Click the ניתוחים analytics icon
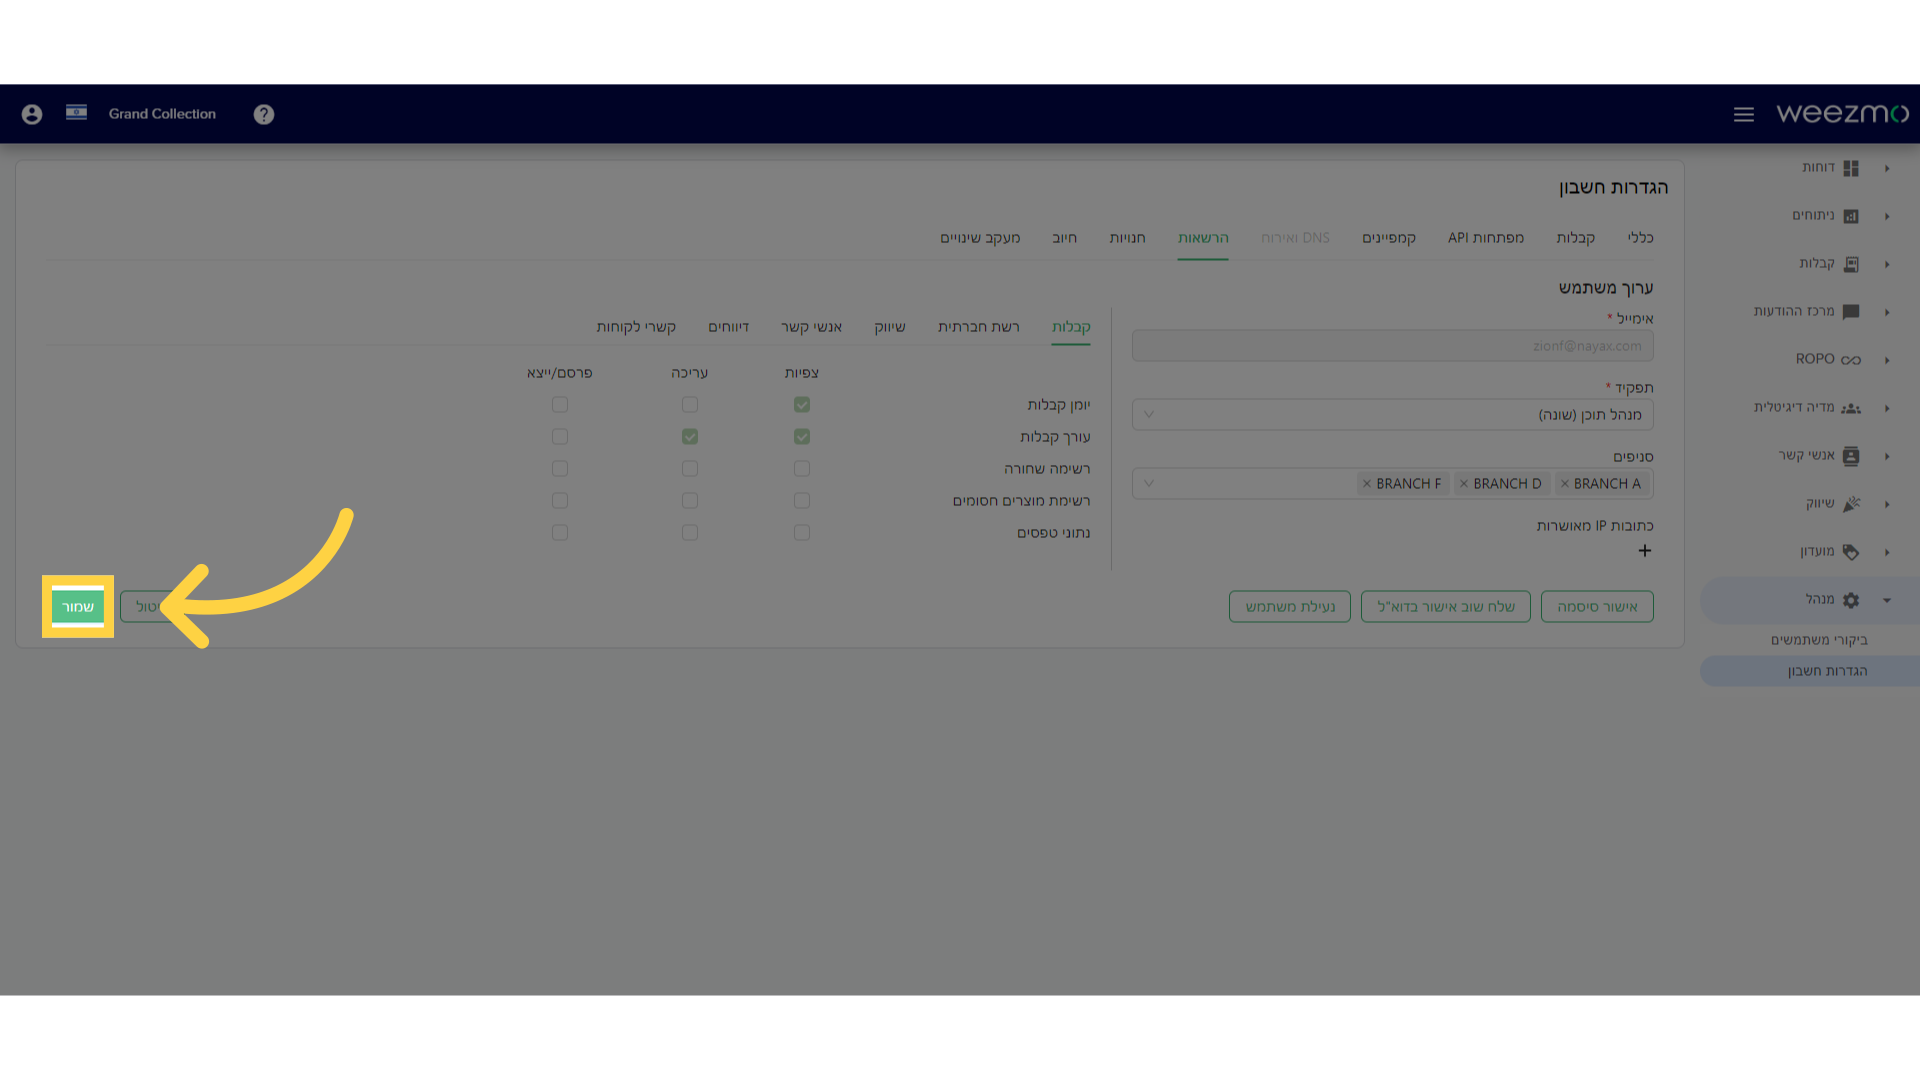 [1851, 216]
